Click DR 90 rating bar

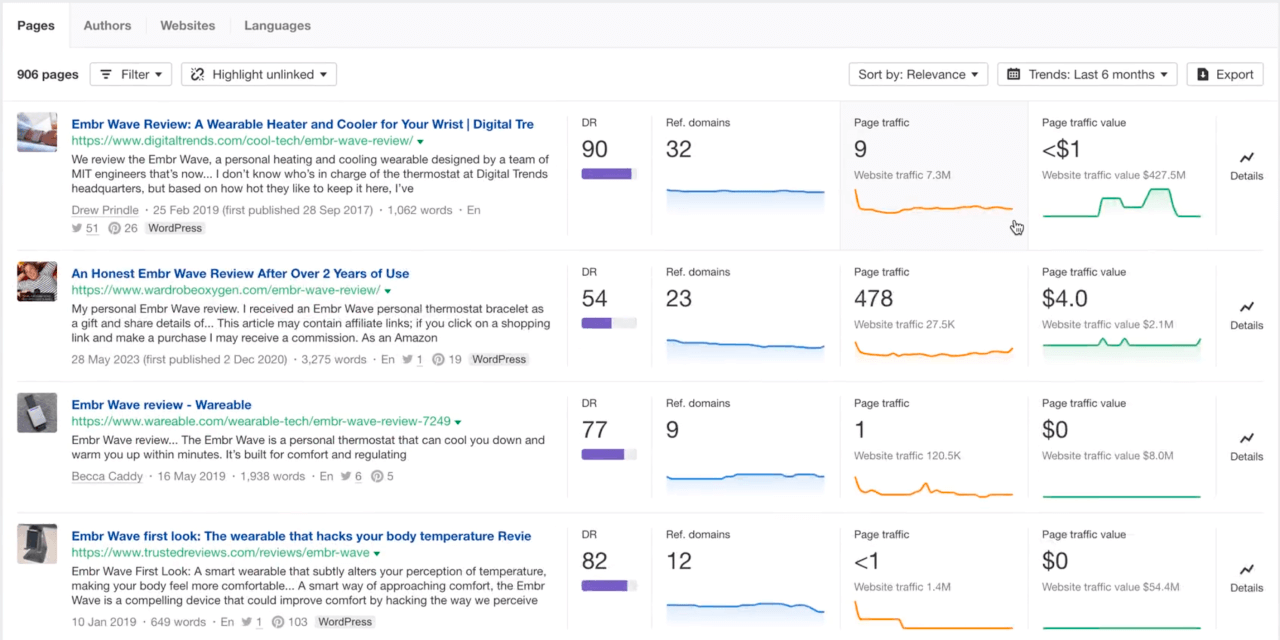click(x=609, y=174)
